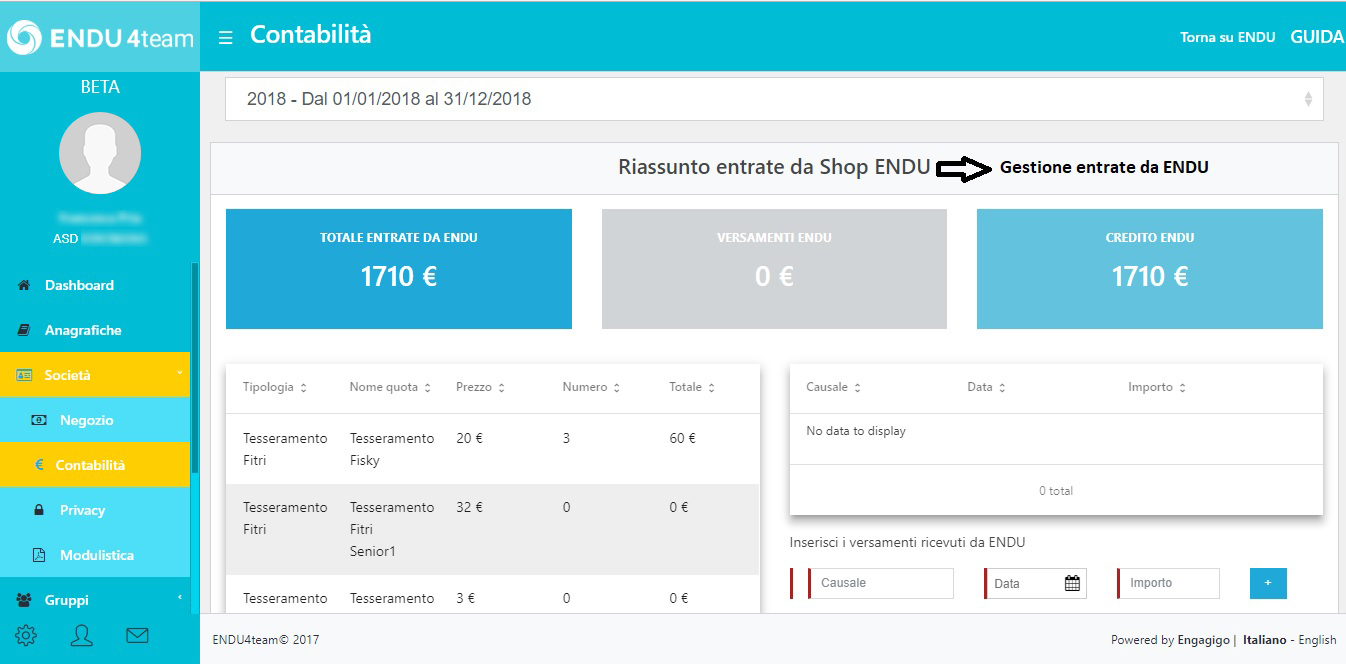Open user account icon in sidebar footer
Image resolution: width=1346 pixels, height=664 pixels.
point(82,635)
